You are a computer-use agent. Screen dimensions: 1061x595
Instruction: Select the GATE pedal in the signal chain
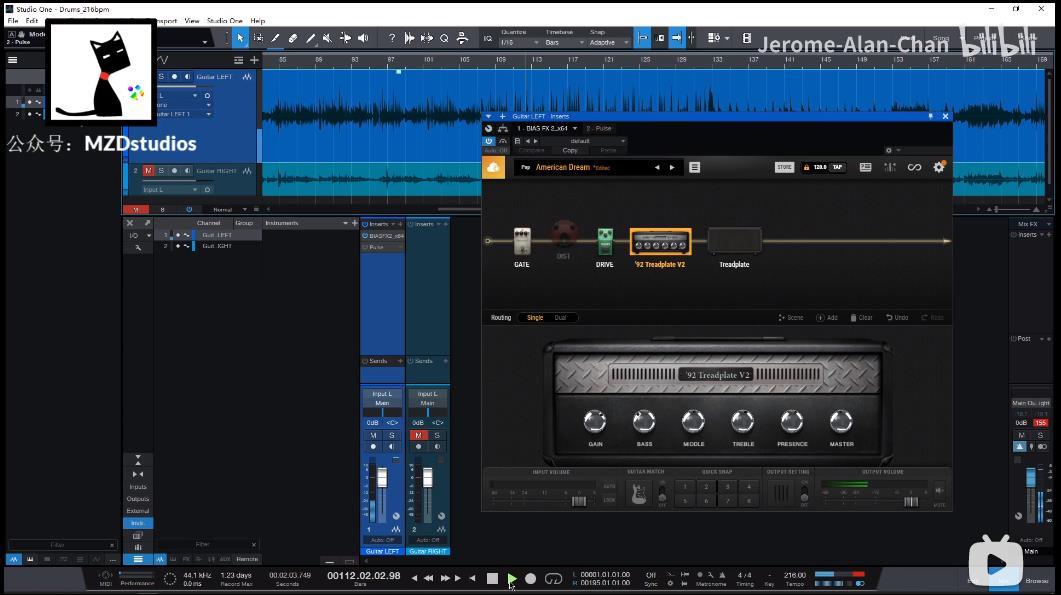click(x=522, y=242)
